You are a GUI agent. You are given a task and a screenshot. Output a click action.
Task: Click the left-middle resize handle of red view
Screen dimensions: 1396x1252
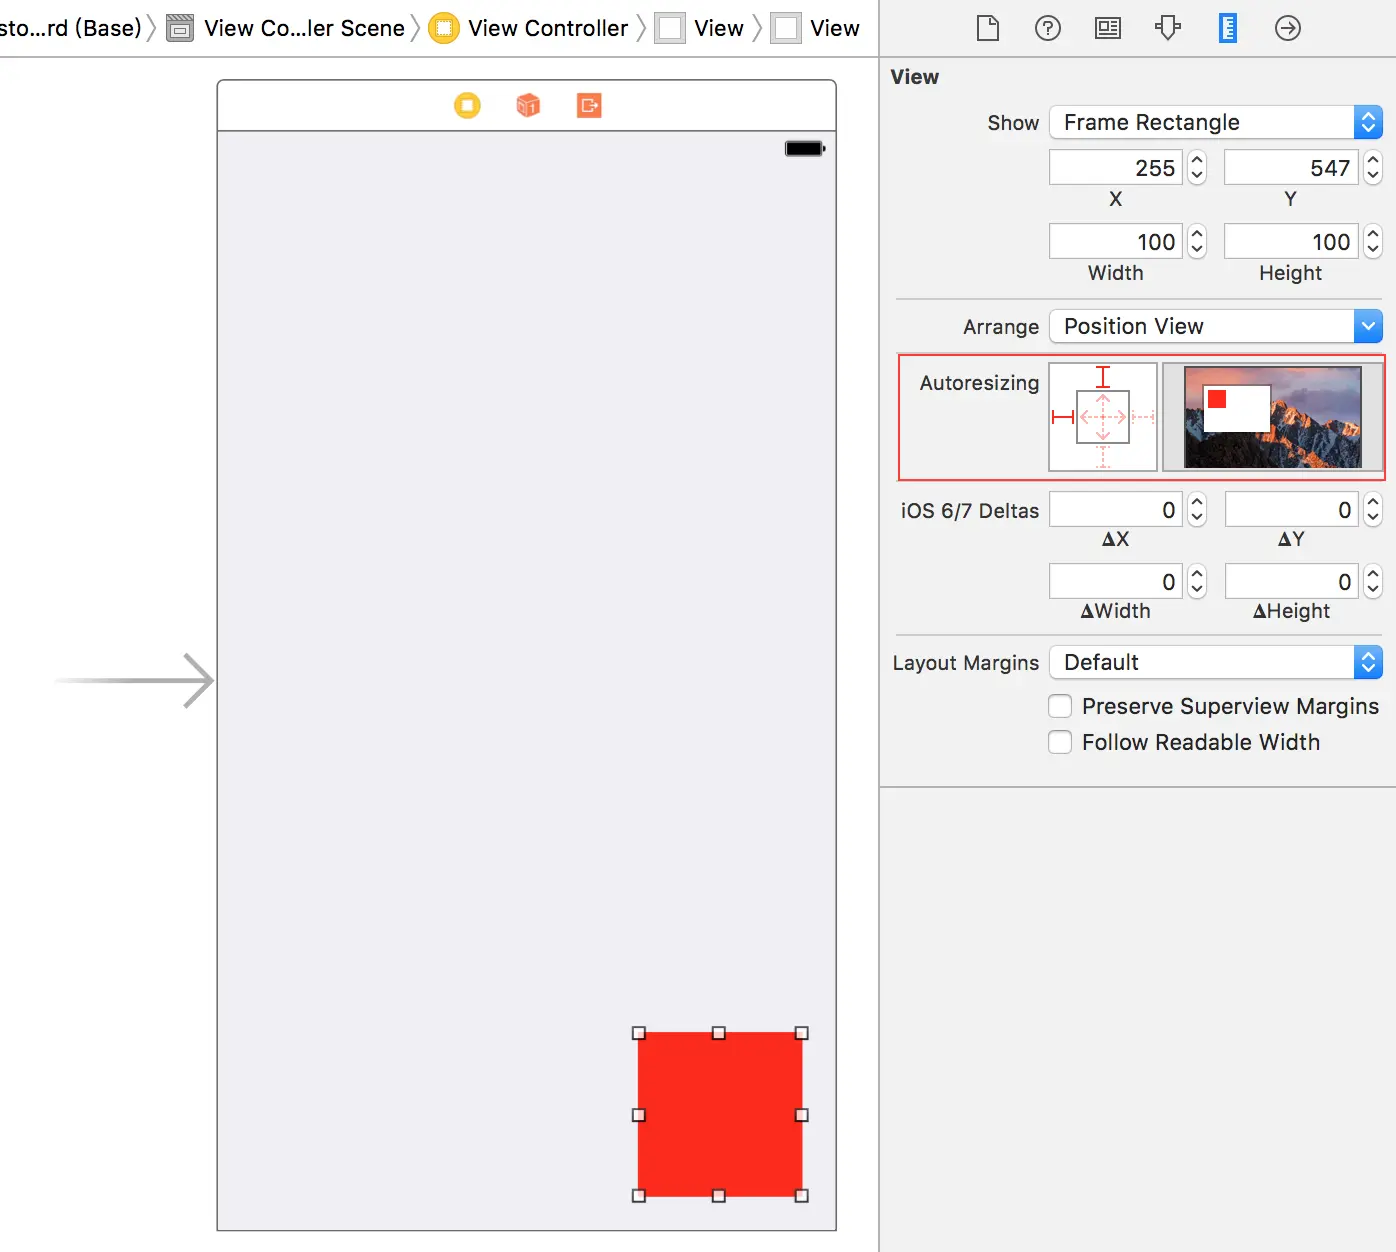click(639, 1115)
